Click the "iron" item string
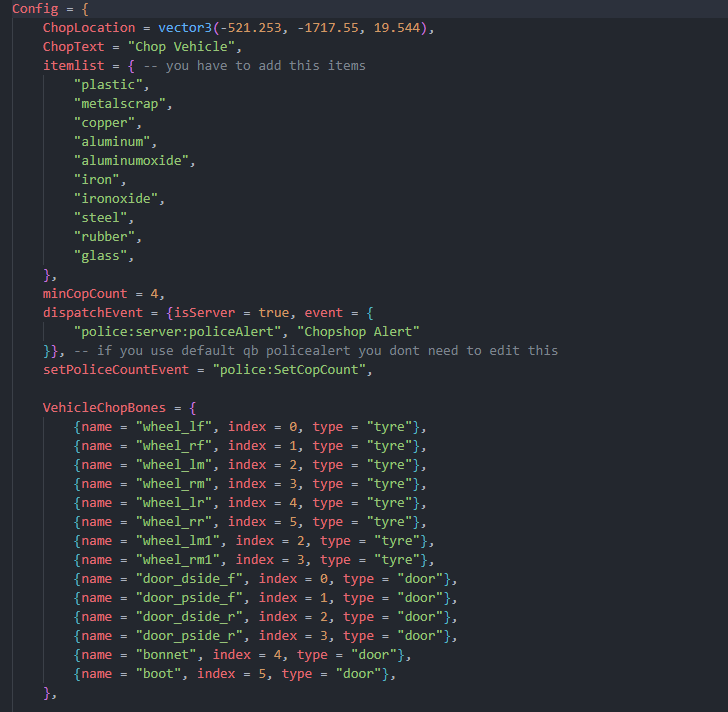Image resolution: width=728 pixels, height=712 pixels. 97,180
